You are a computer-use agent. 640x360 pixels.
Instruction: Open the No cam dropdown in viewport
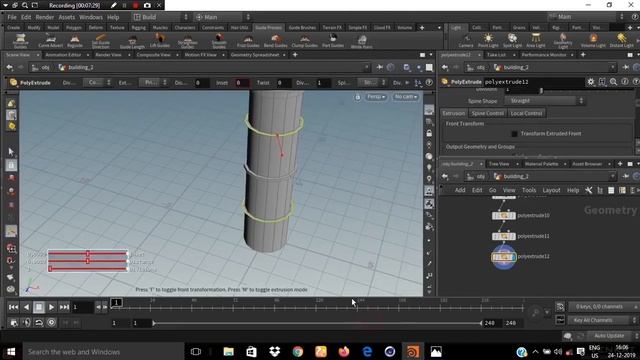tap(405, 97)
